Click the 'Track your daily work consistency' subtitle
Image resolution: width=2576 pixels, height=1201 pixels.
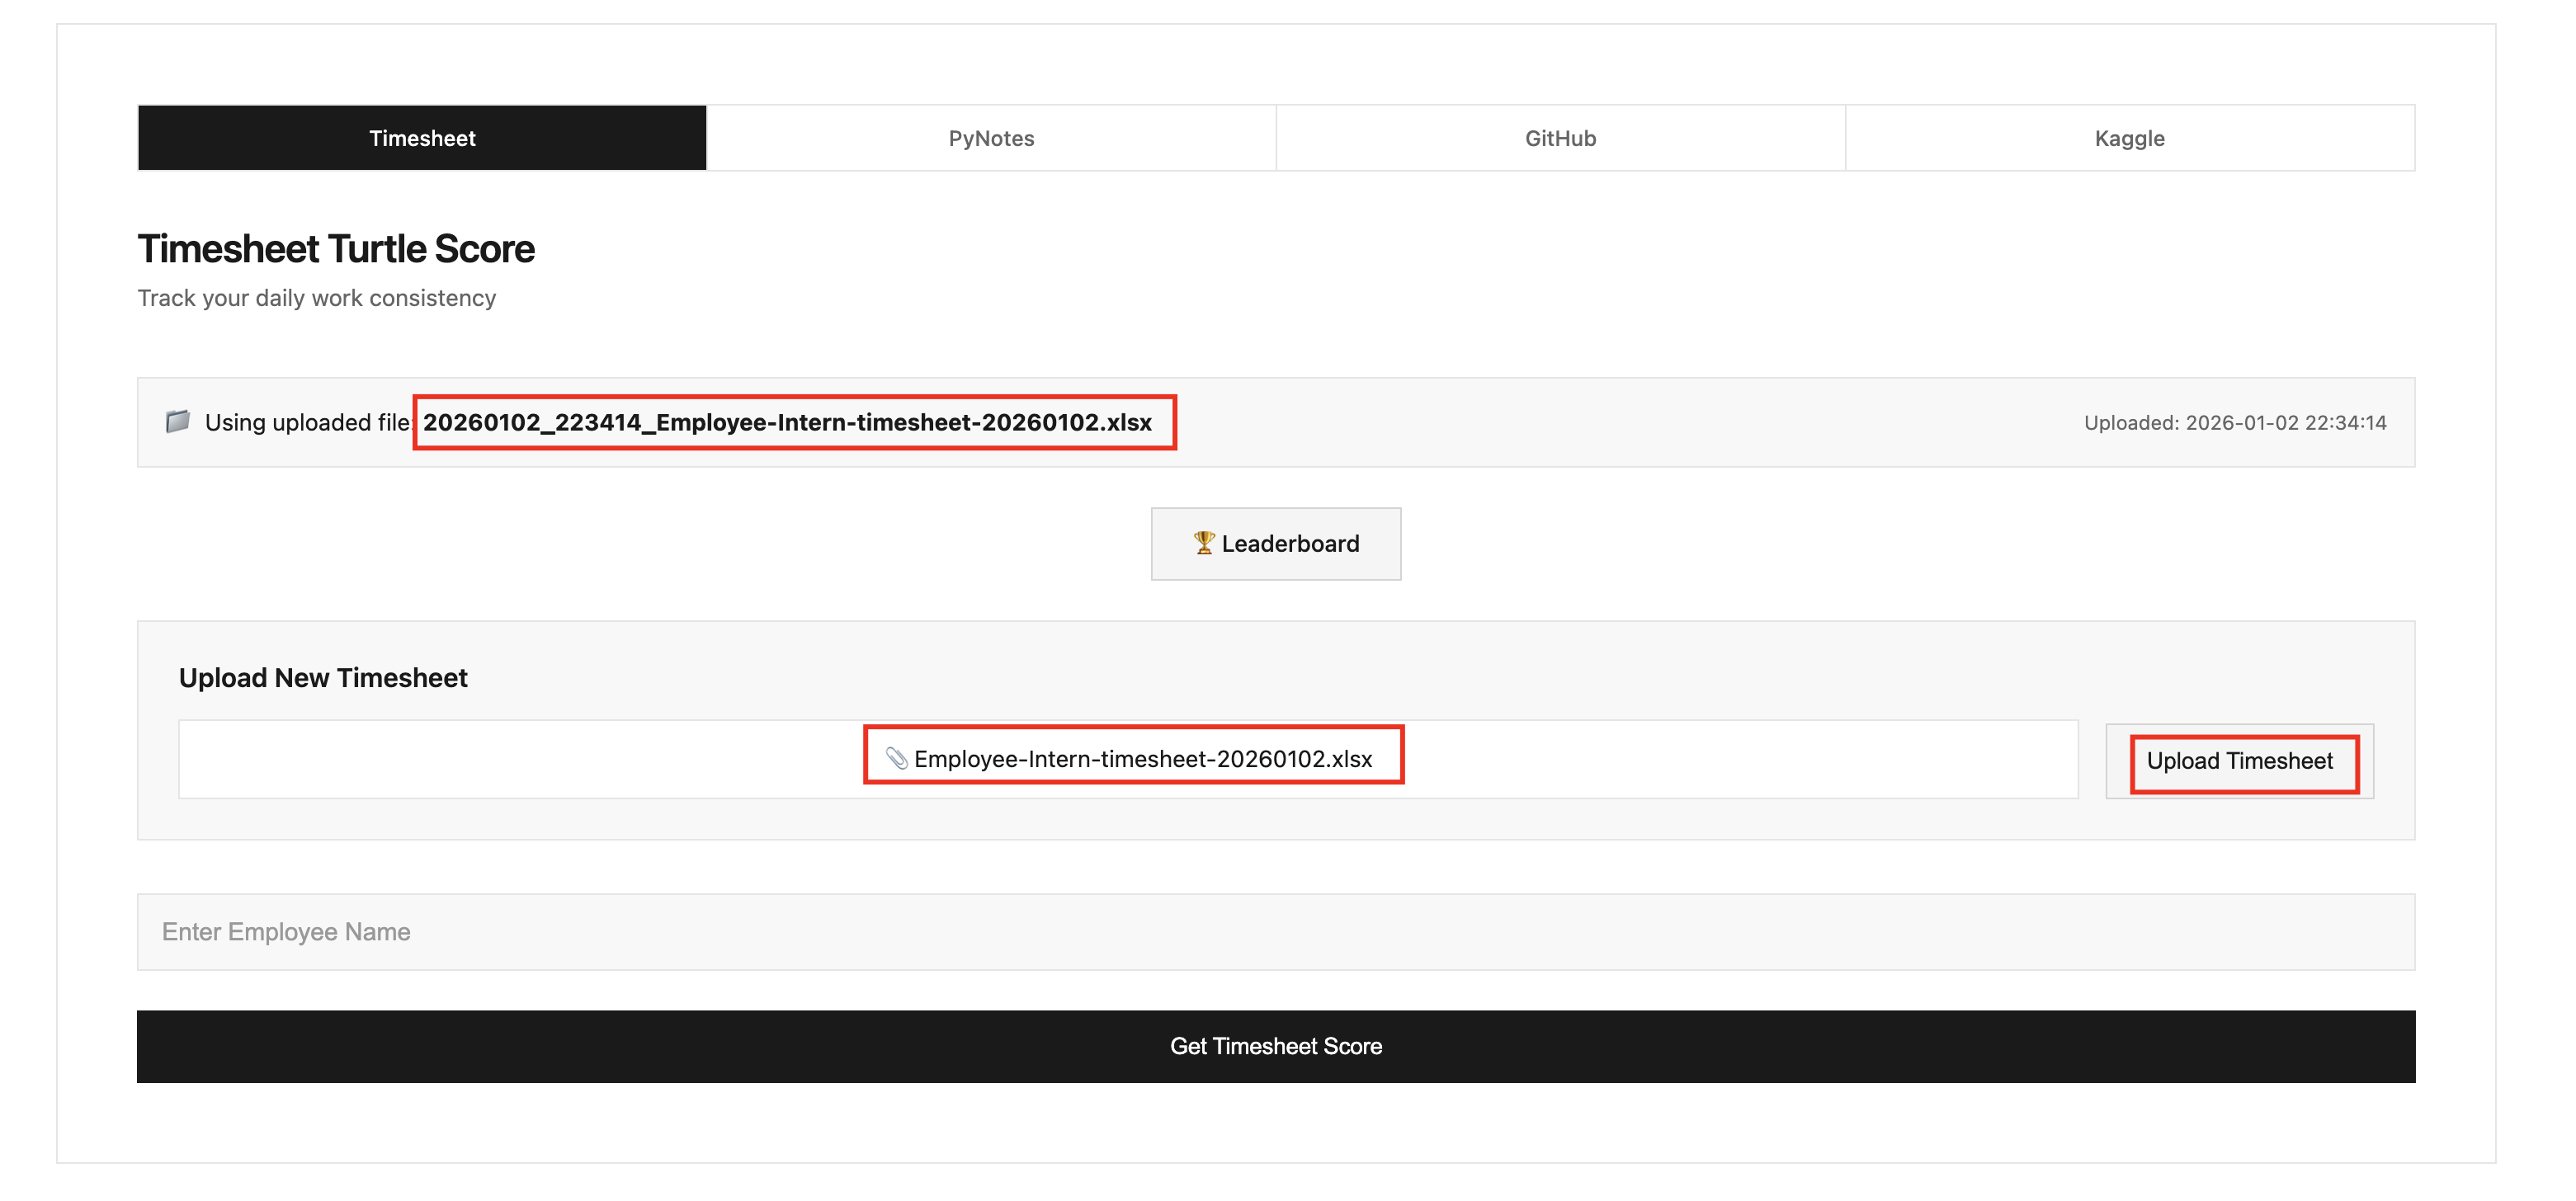pos(316,298)
